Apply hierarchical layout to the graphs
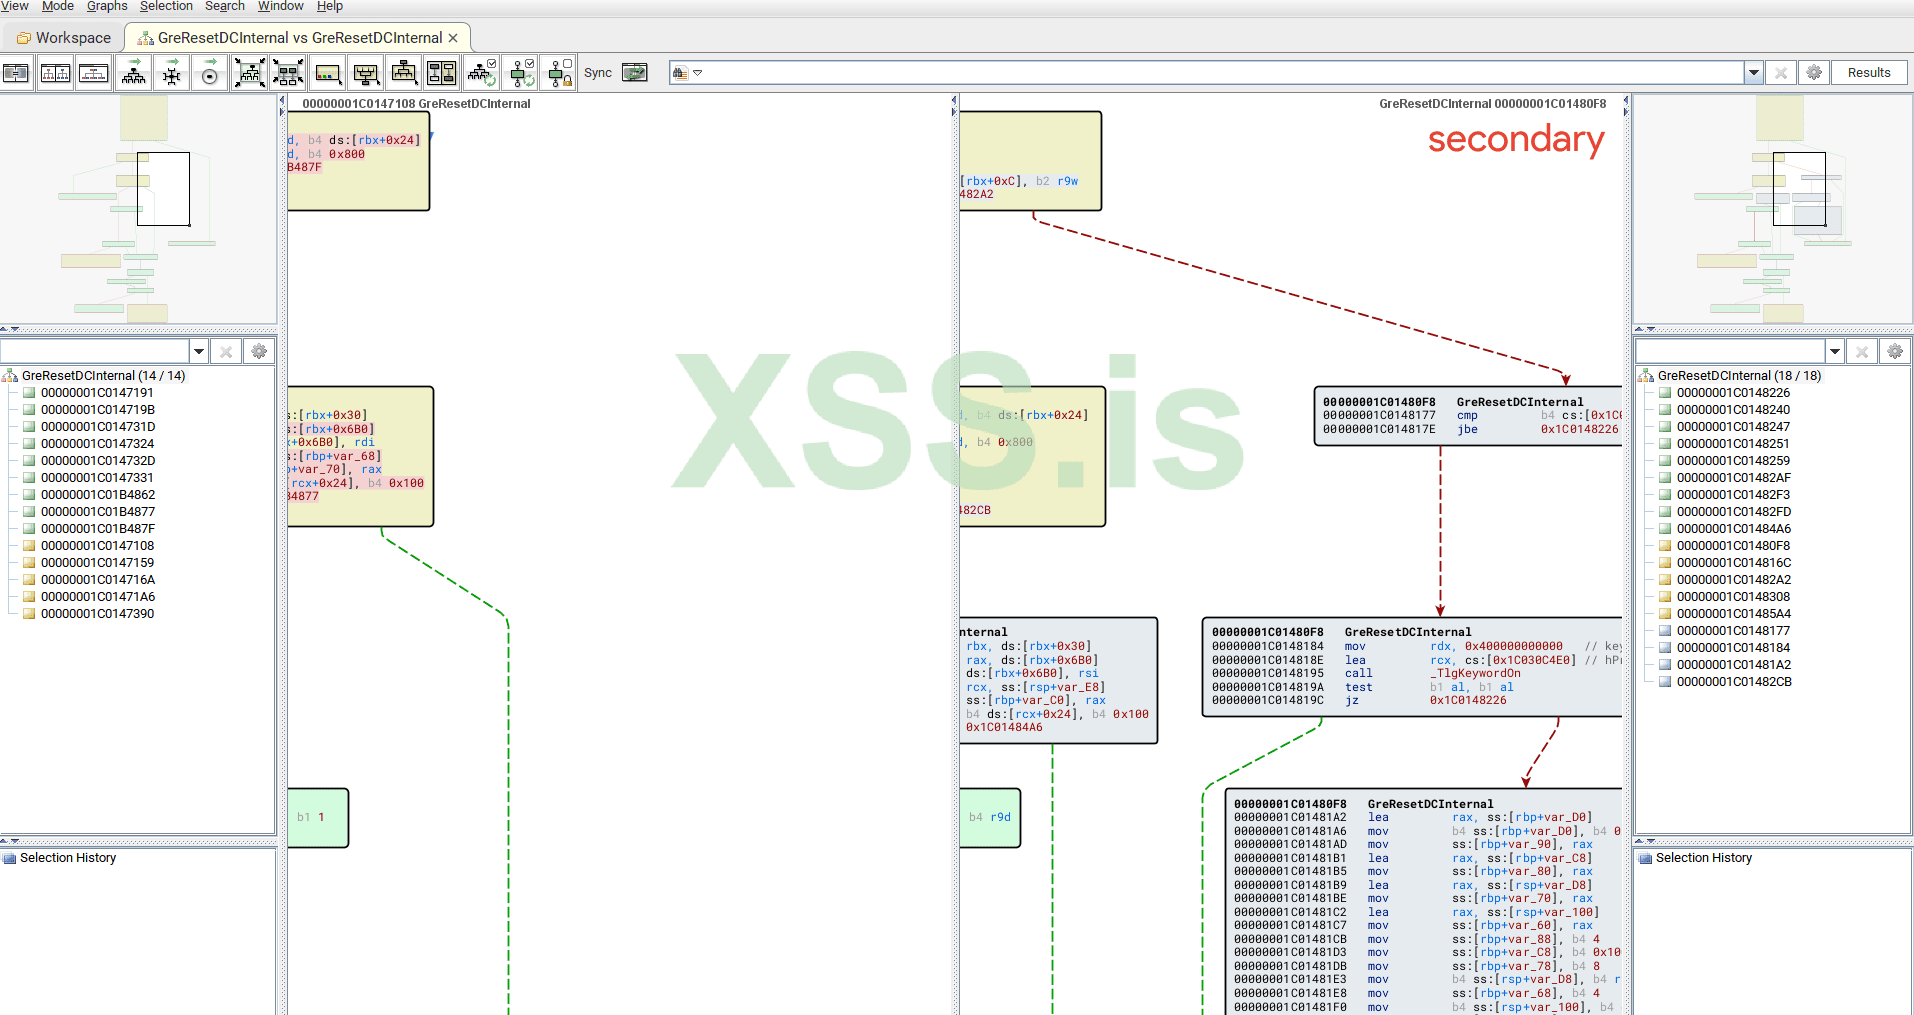The height and width of the screenshot is (1015, 1914). coord(133,73)
